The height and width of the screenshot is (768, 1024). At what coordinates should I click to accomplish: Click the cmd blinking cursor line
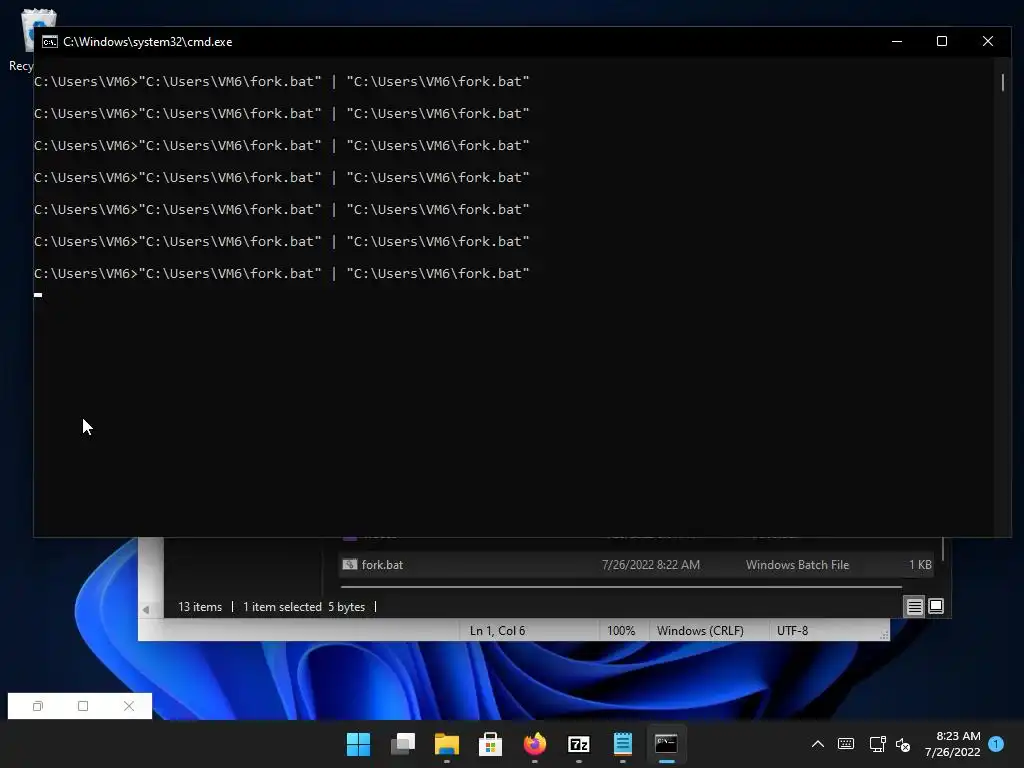[38, 295]
